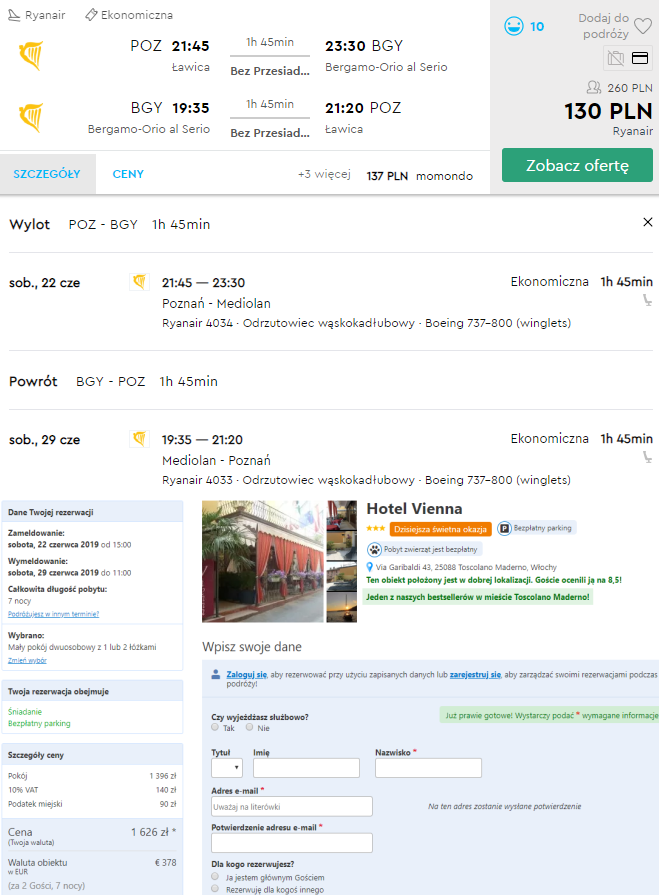
Task: Switch to SZCZEGÓŁY tab
Action: 47,174
